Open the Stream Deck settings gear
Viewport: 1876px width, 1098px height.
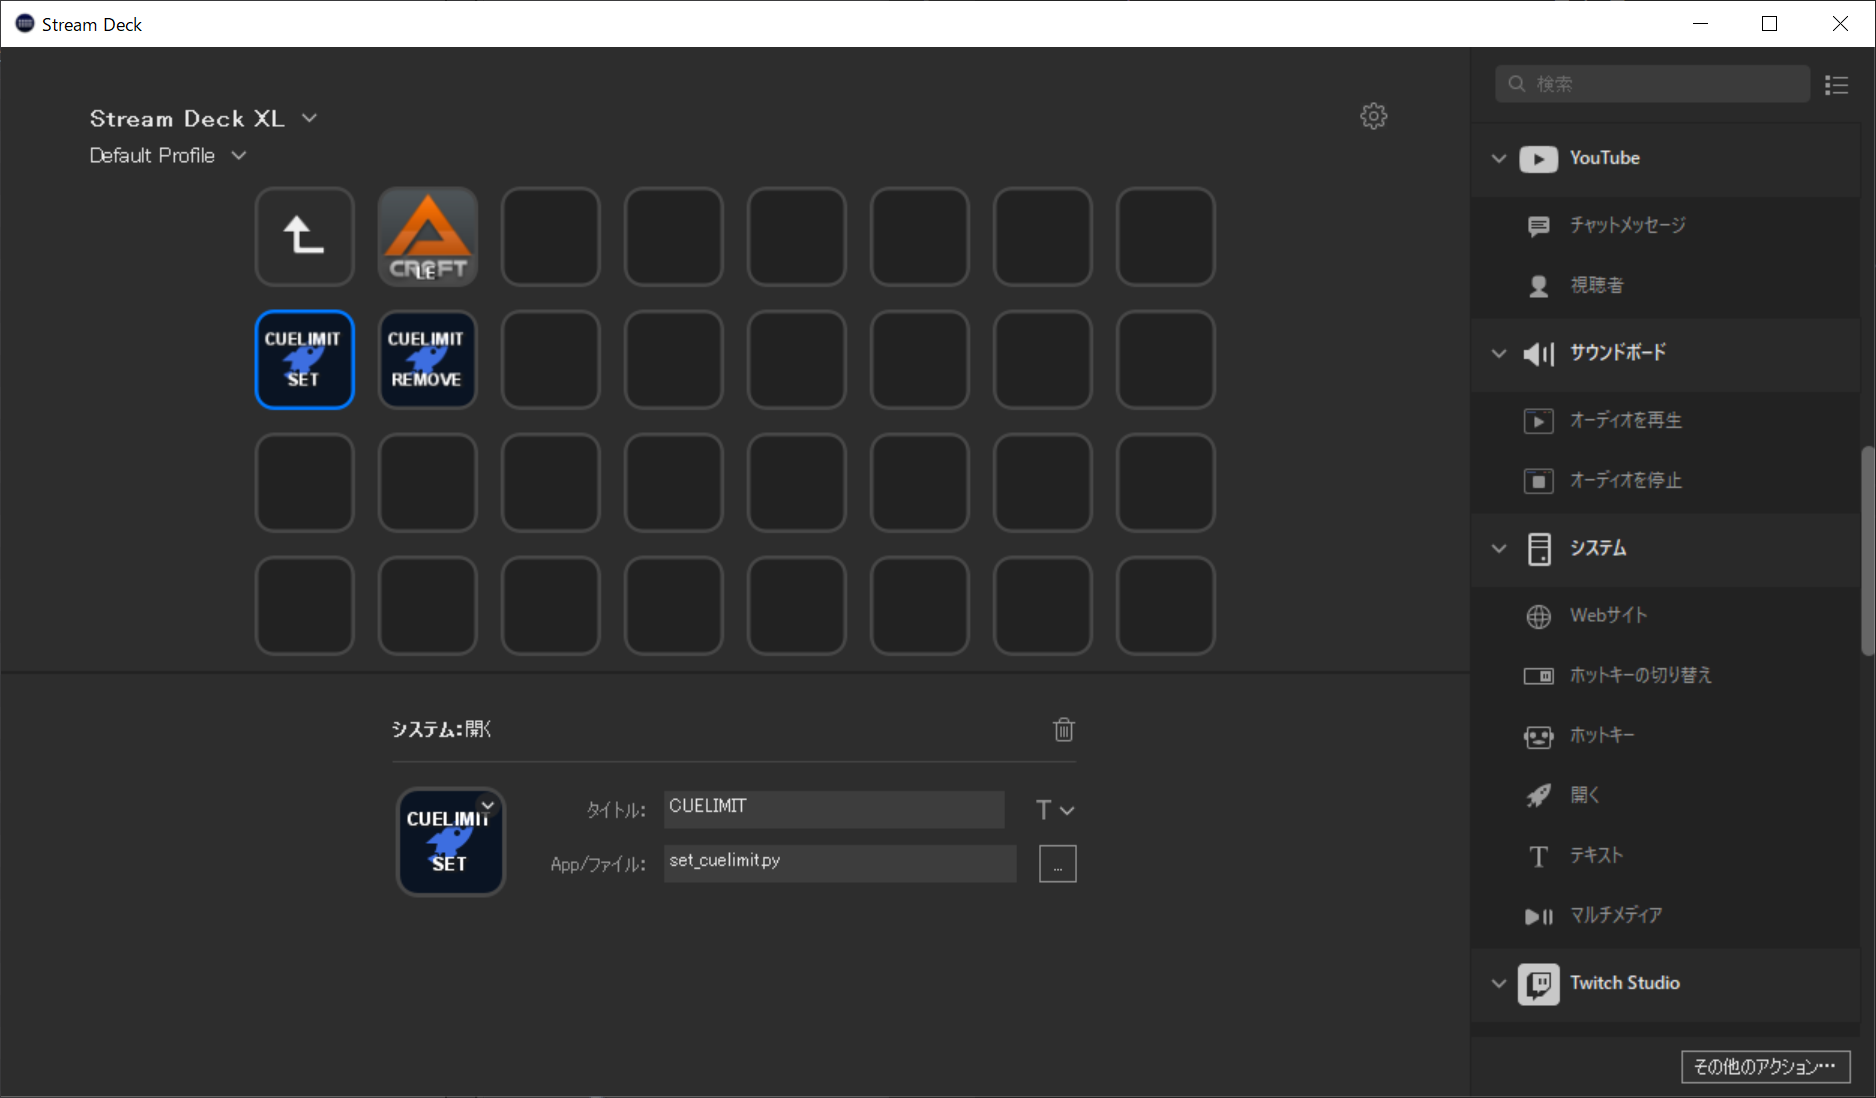tap(1374, 116)
